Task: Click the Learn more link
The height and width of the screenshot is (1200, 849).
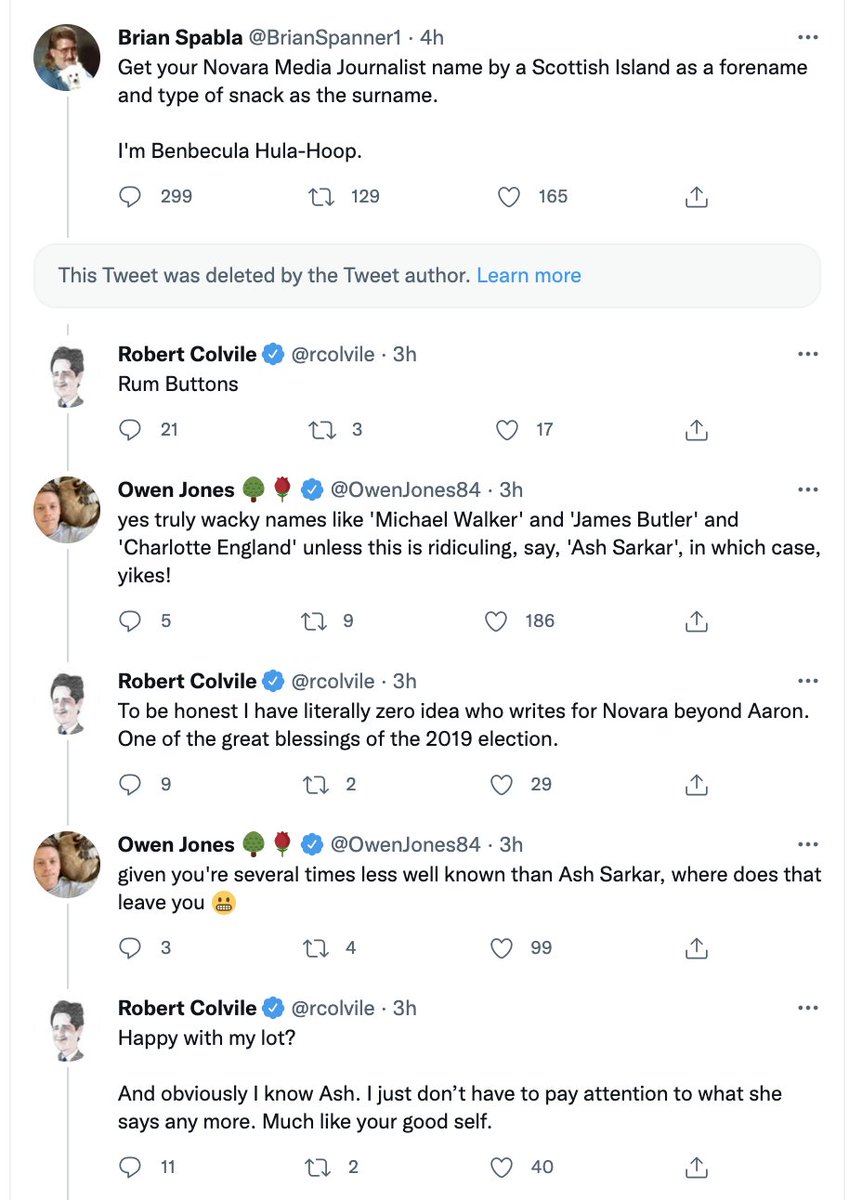Action: [528, 275]
